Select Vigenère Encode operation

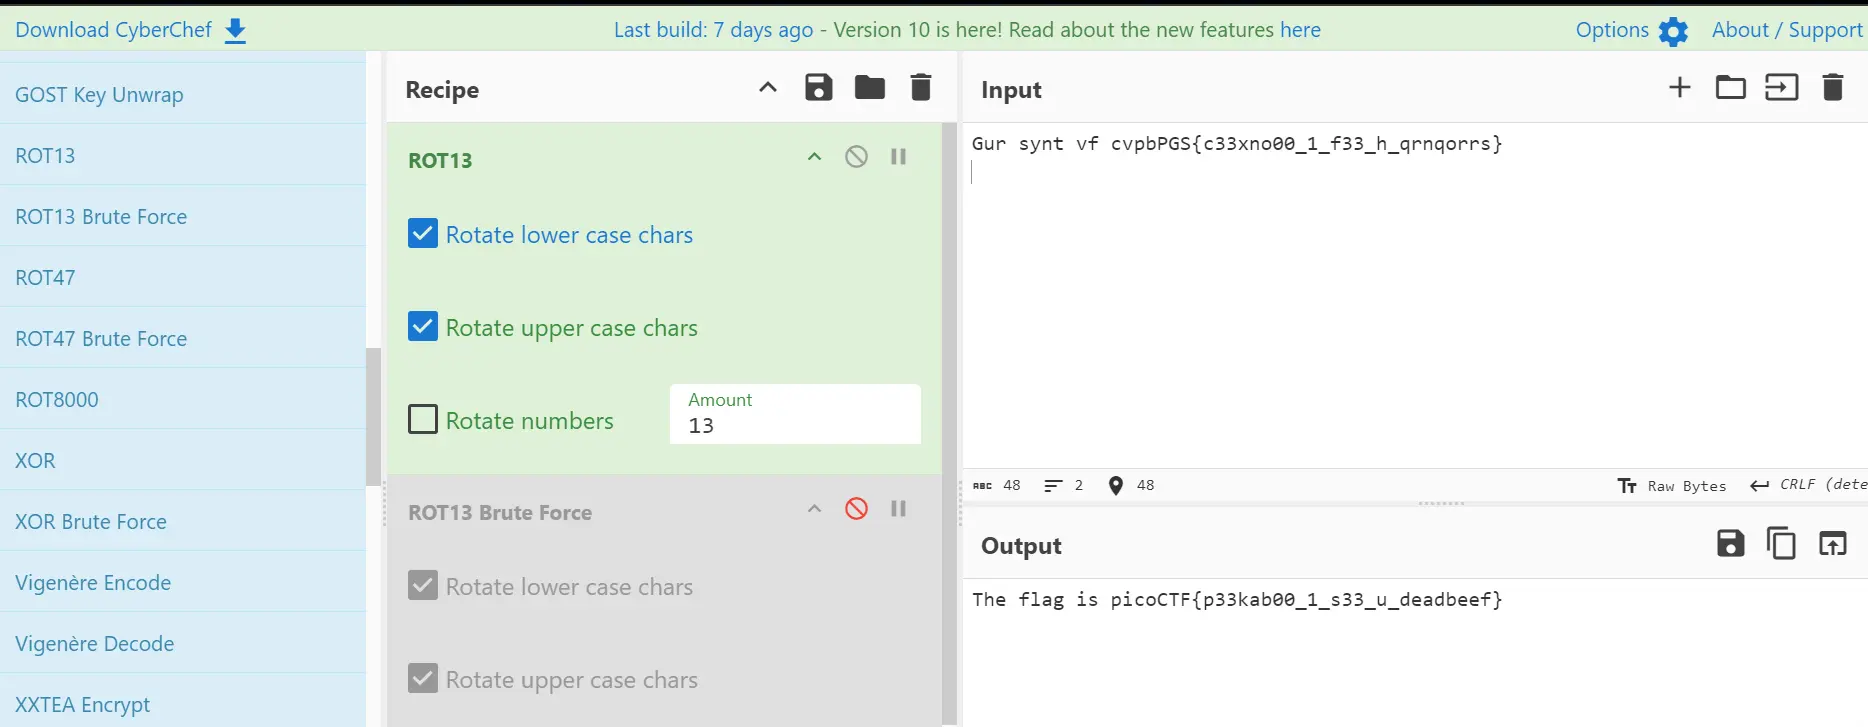[183, 582]
